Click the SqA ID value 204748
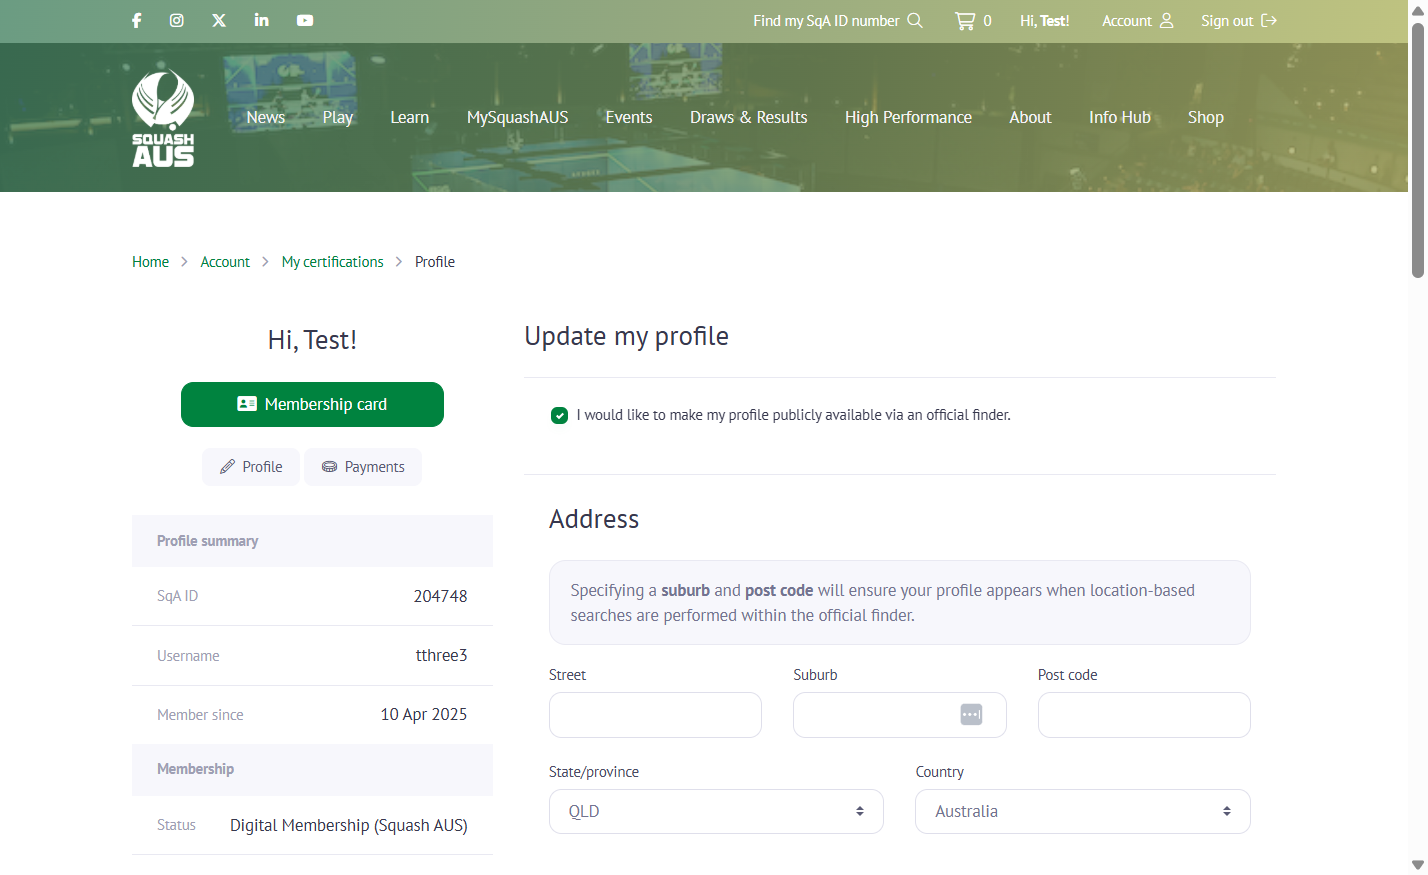The width and height of the screenshot is (1428, 875). pyautogui.click(x=441, y=596)
